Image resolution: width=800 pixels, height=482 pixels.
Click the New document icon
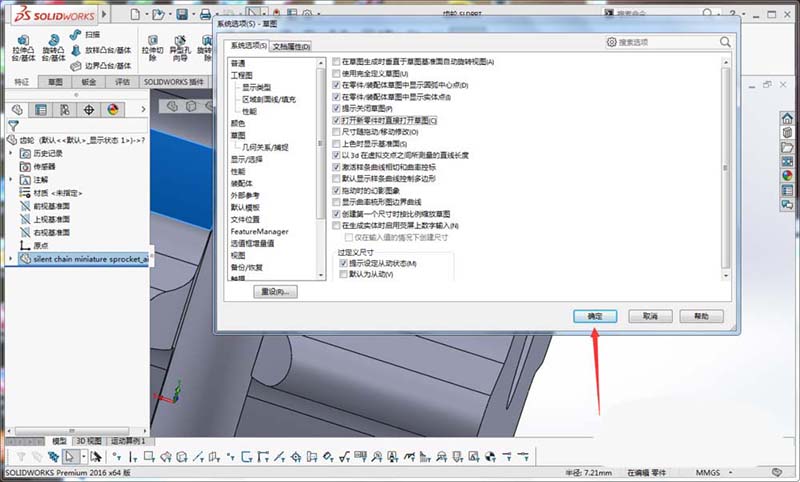135,14
